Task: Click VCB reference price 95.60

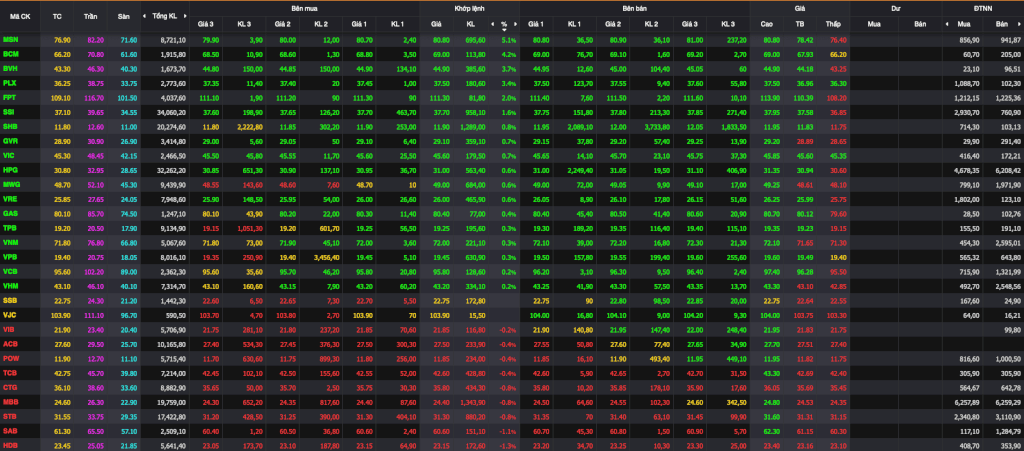Action: 62,271
